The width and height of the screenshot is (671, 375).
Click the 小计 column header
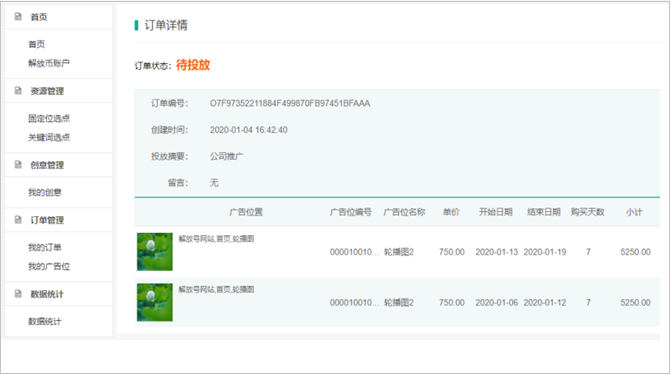(x=634, y=212)
